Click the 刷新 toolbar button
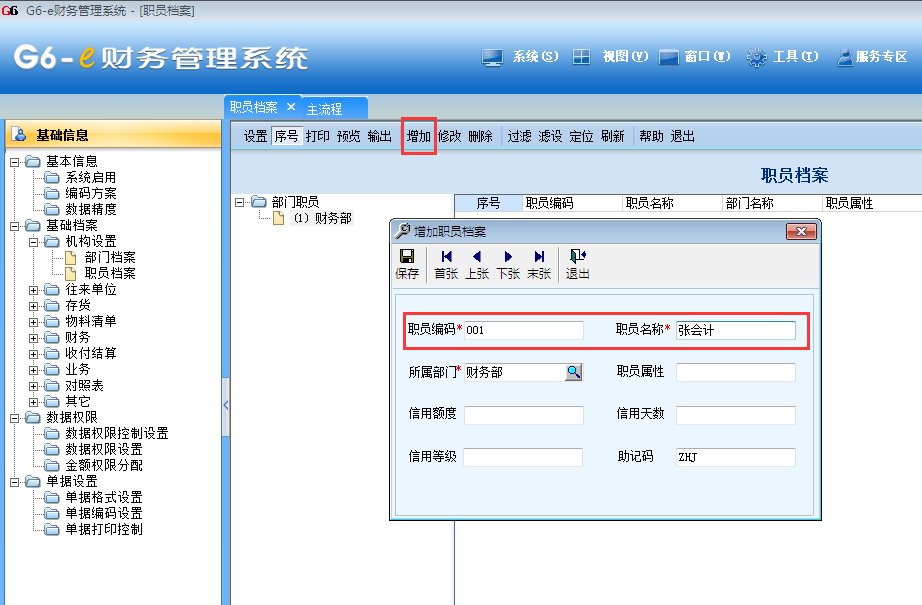The image size is (922, 605). tap(612, 136)
